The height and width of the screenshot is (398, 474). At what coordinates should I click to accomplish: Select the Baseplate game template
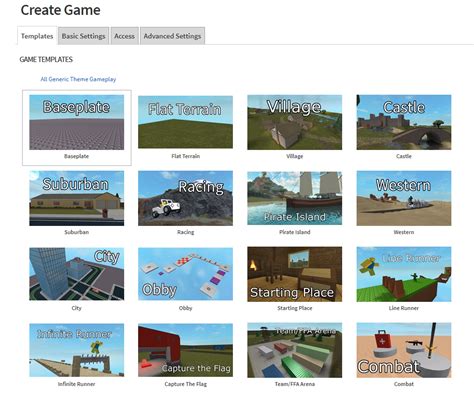77,122
